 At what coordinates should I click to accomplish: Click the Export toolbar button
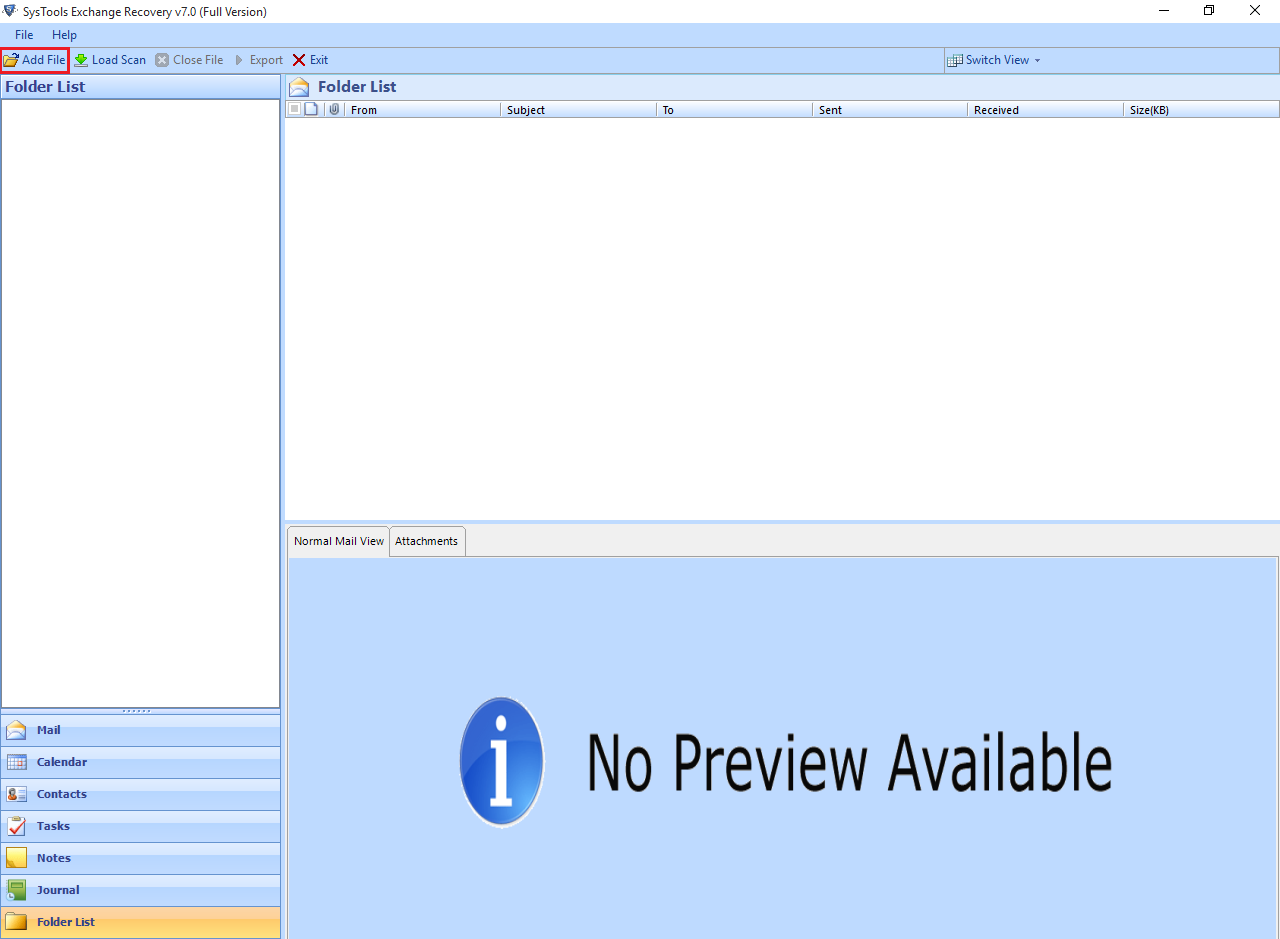(x=258, y=60)
